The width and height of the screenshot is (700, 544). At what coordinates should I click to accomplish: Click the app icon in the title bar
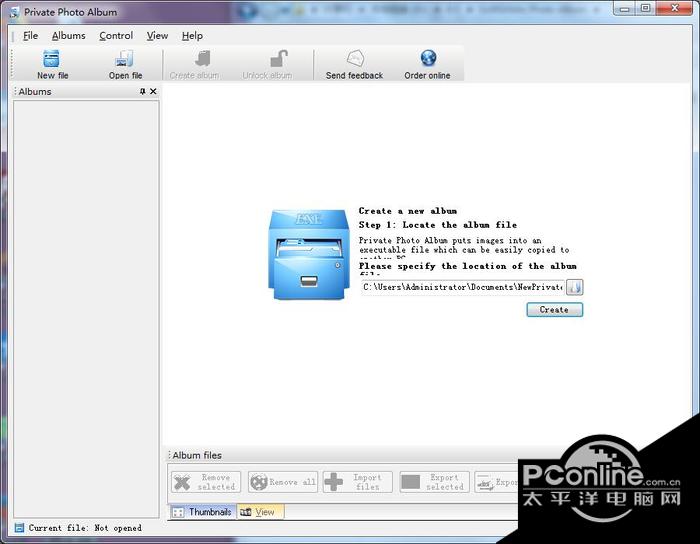pyautogui.click(x=14, y=12)
